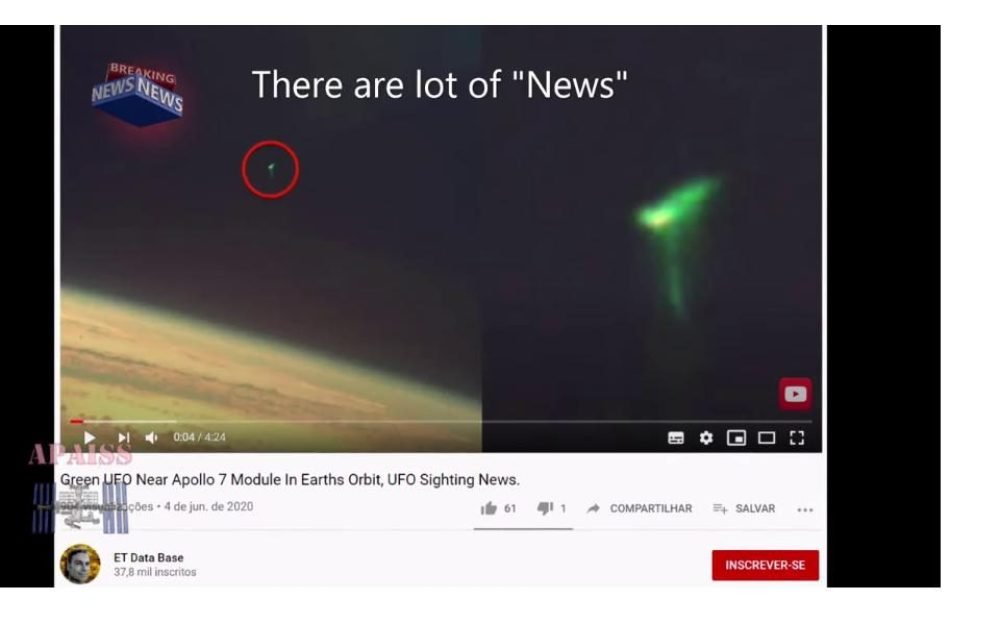
Task: Switch to miniplayer mode
Action: click(736, 438)
